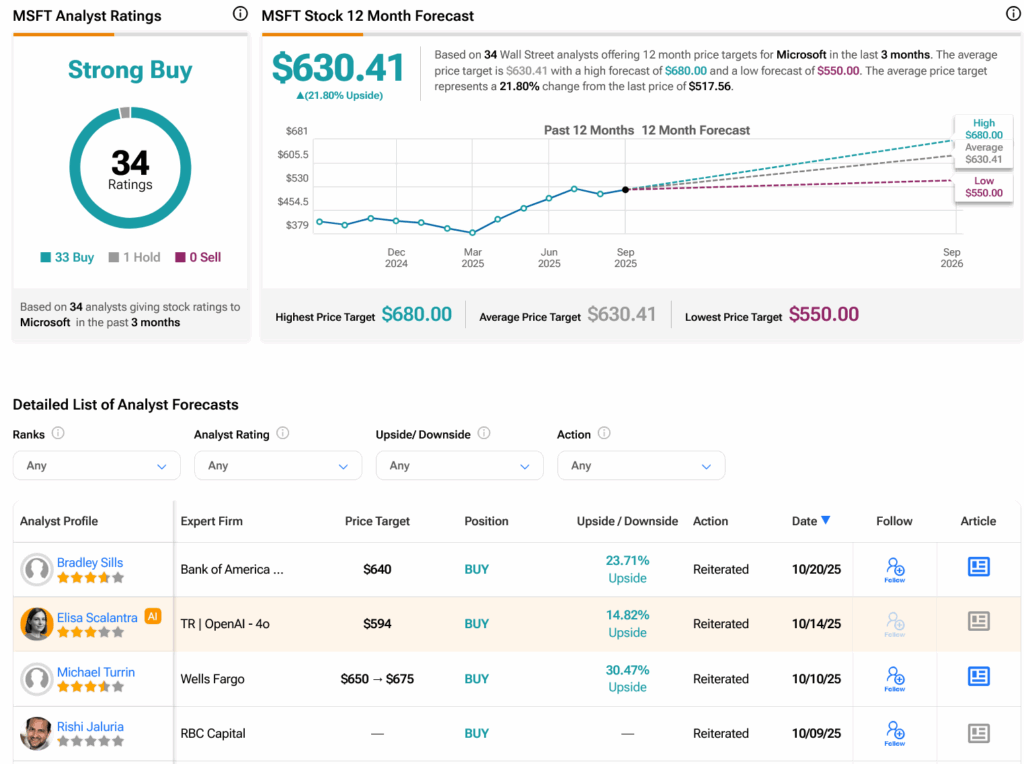Click the info icon next to Upside/Downside
Viewport: 1024px width, 764px height.
point(484,434)
